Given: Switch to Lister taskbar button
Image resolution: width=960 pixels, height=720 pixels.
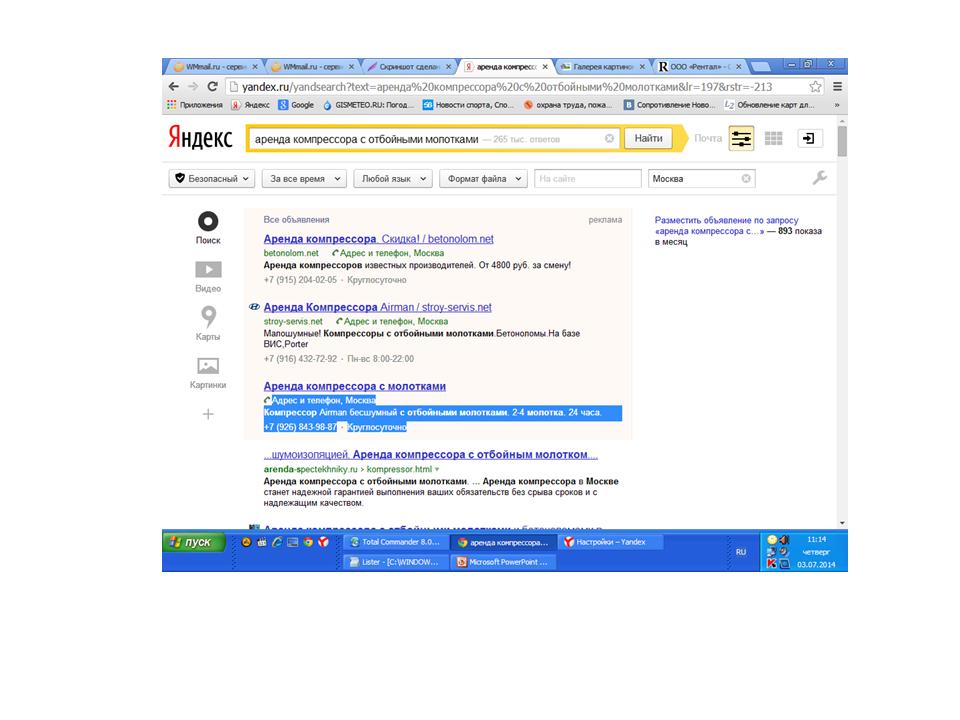Looking at the screenshot, I should (396, 562).
